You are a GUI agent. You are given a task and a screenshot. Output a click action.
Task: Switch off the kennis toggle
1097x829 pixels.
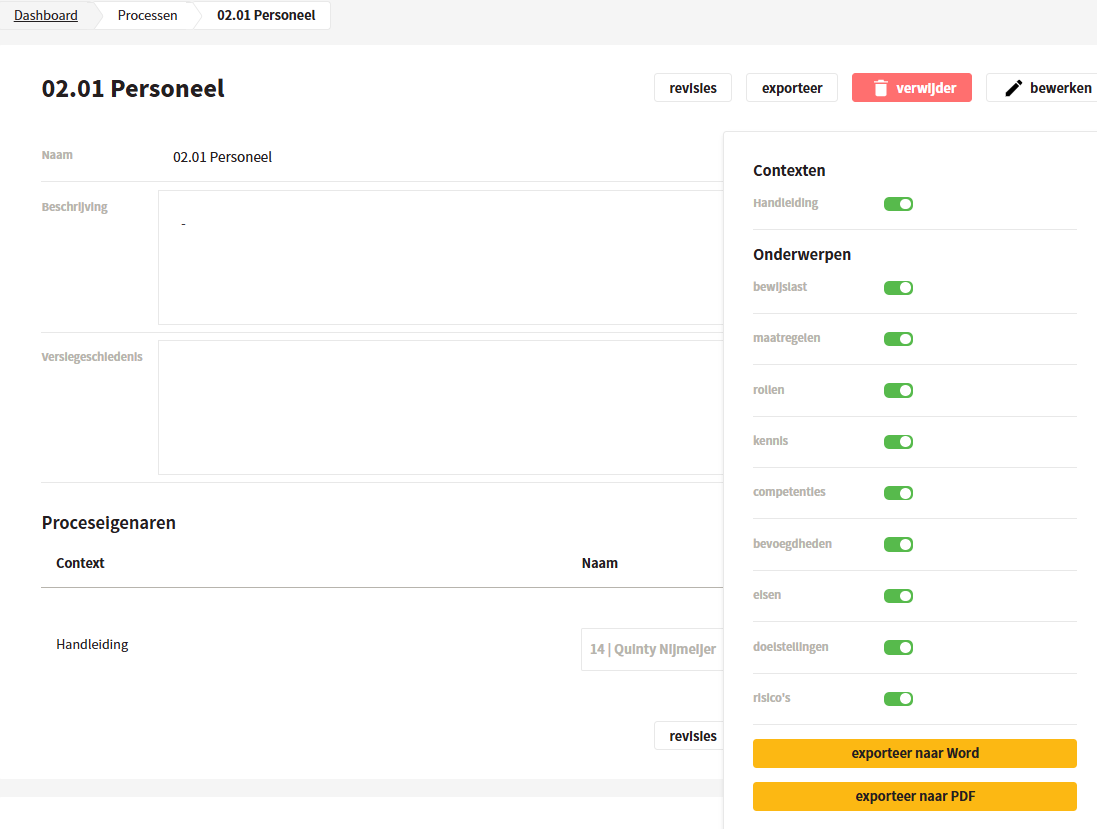pos(898,441)
